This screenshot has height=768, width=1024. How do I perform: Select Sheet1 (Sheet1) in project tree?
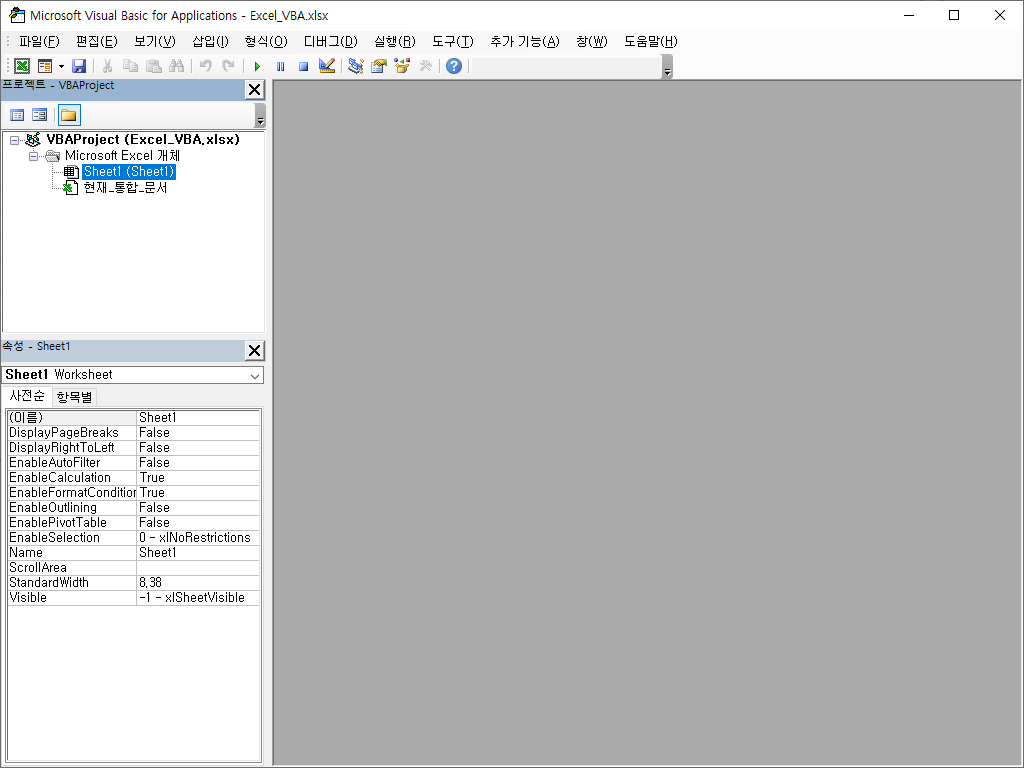coord(129,172)
